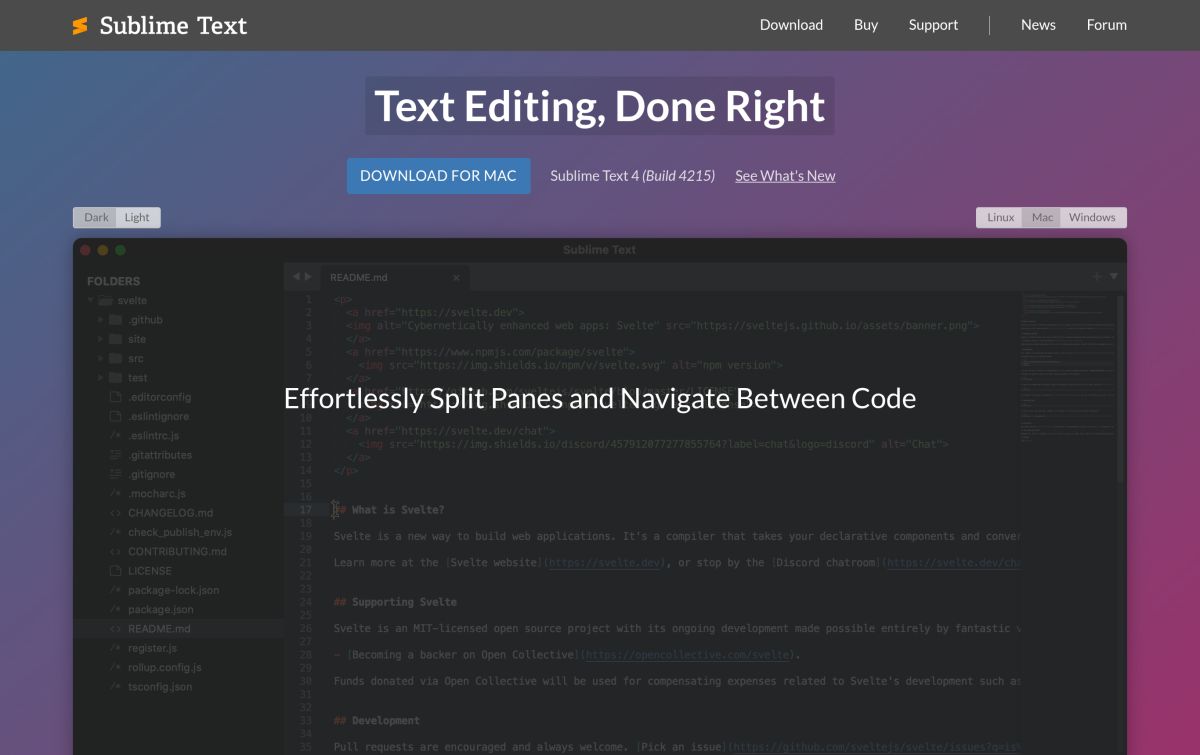This screenshot has height=755, width=1200.
Task: Select the README.md editor tab
Action: pos(393,277)
